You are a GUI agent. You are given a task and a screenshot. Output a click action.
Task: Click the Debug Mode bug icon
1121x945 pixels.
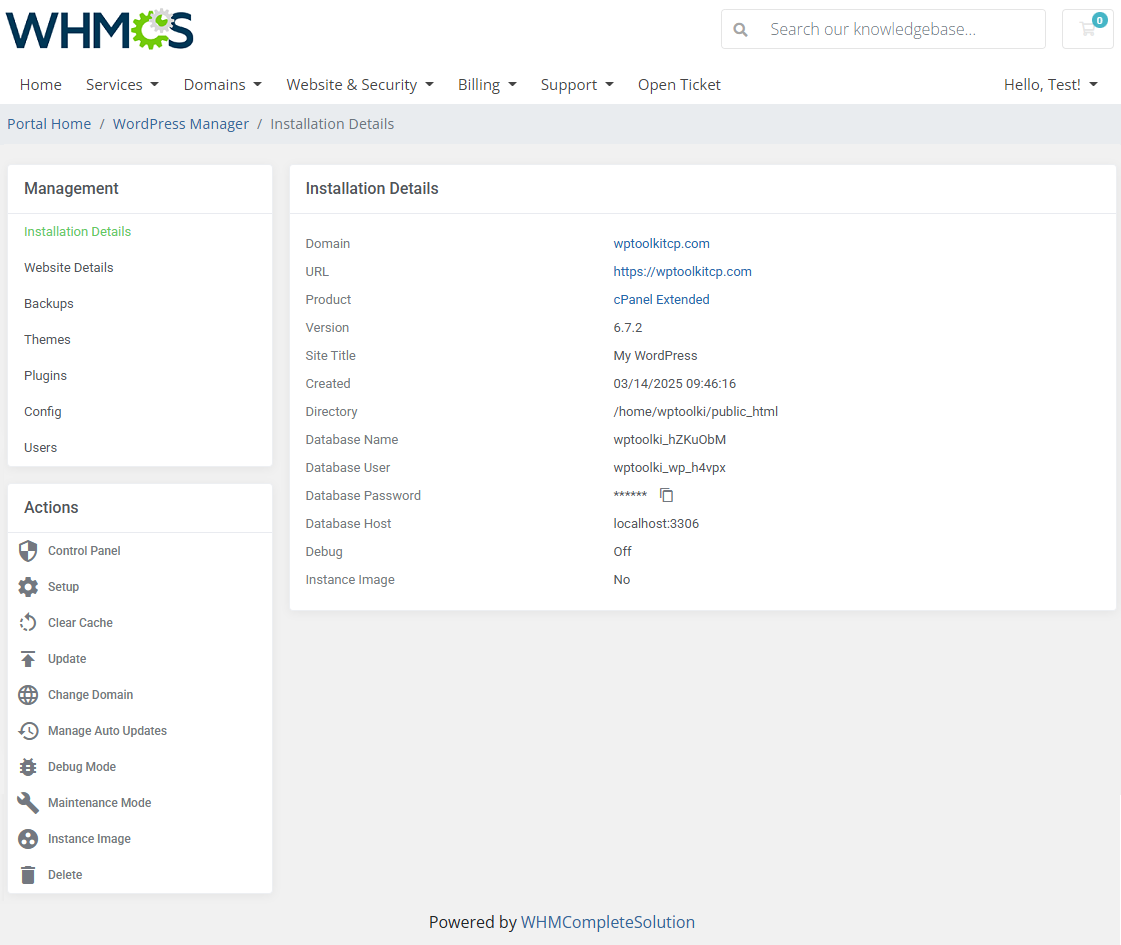[x=28, y=766]
